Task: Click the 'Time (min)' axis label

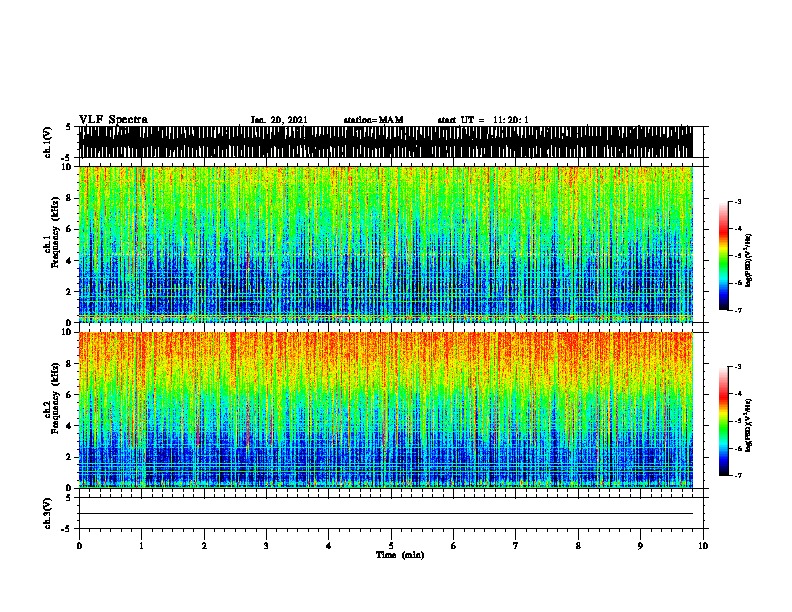Action: [400, 555]
